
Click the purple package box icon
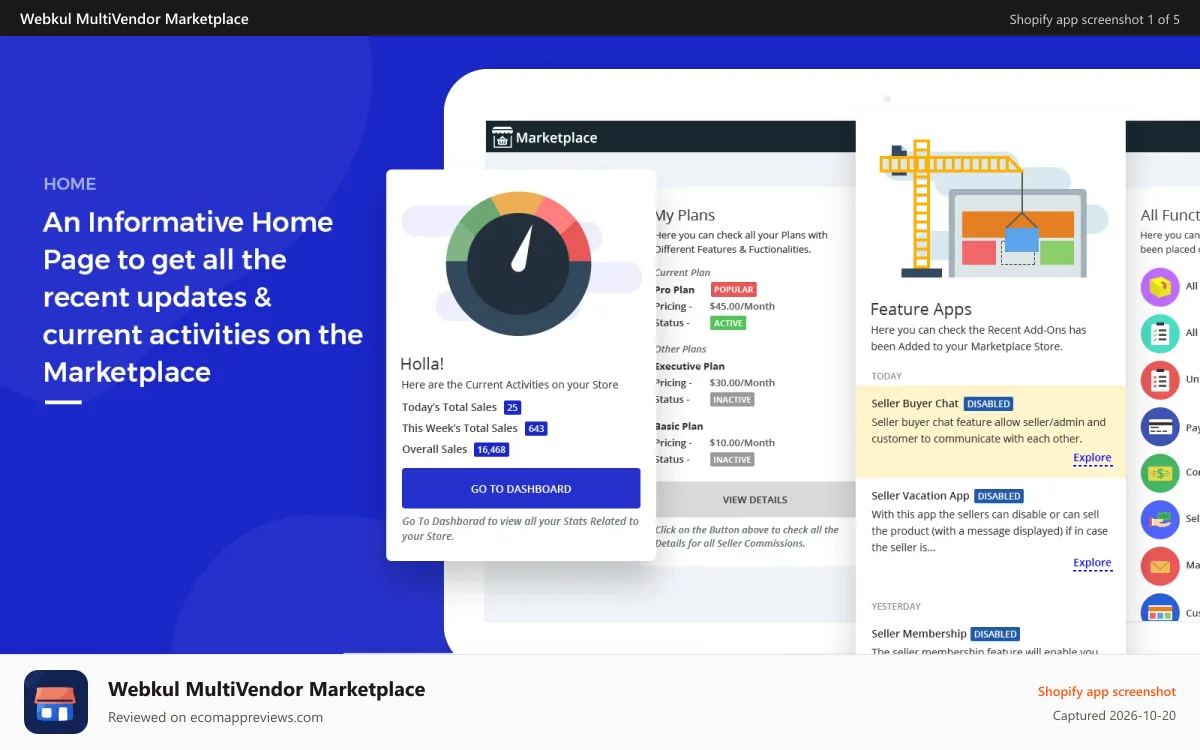(1160, 287)
